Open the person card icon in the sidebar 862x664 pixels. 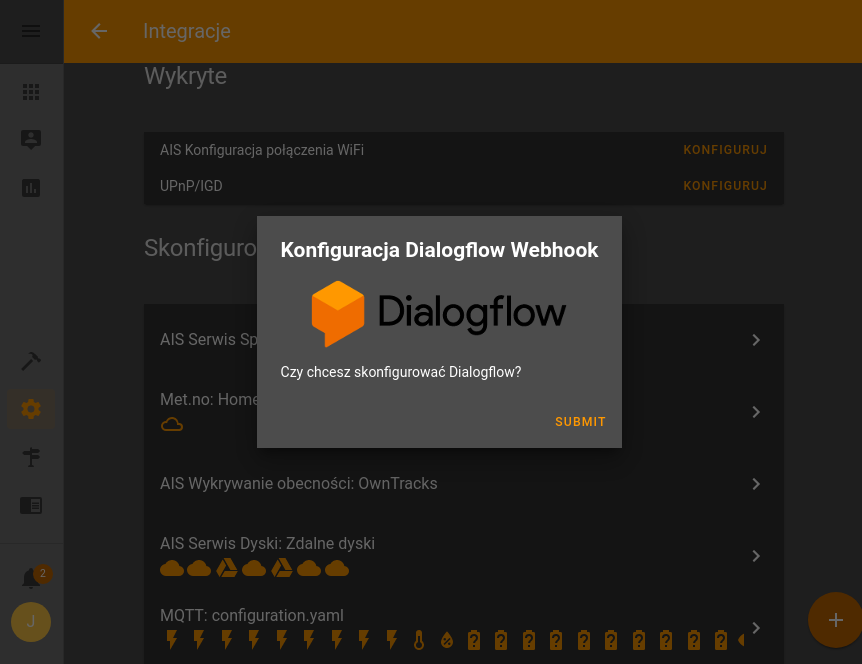point(31,140)
